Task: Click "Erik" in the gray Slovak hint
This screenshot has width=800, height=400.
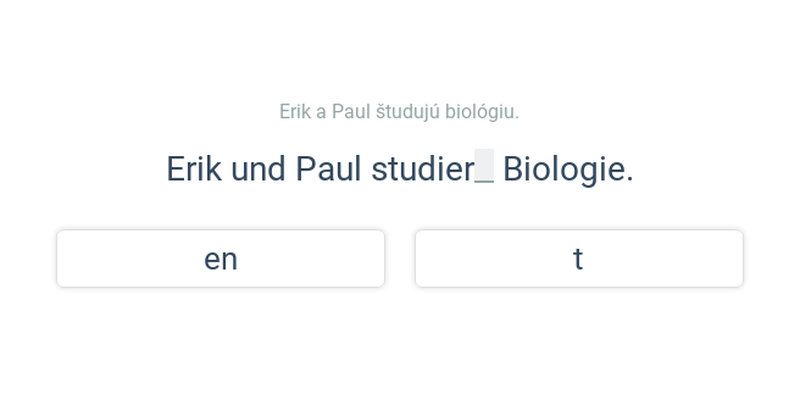Action: (295, 112)
